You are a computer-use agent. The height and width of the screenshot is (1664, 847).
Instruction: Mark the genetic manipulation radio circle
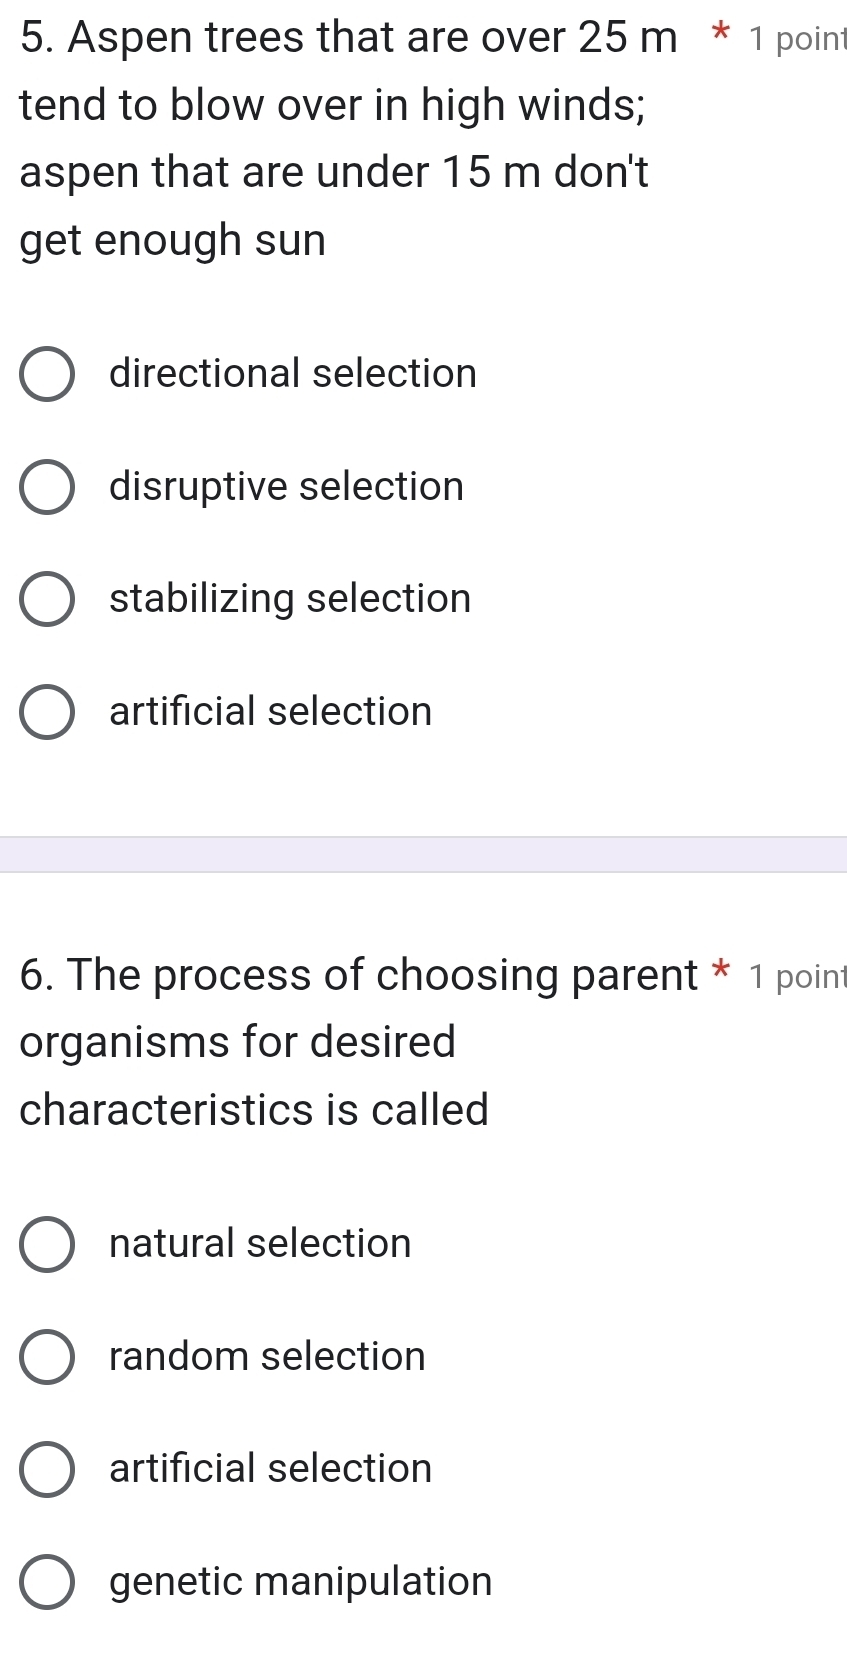click(x=47, y=1583)
